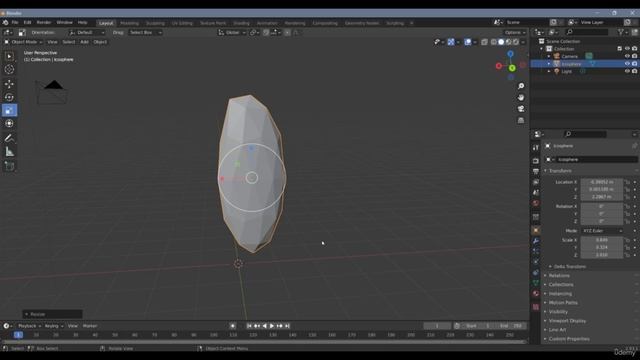
Task: Click the green Y axis on navigation gizmo
Action: 512,68
